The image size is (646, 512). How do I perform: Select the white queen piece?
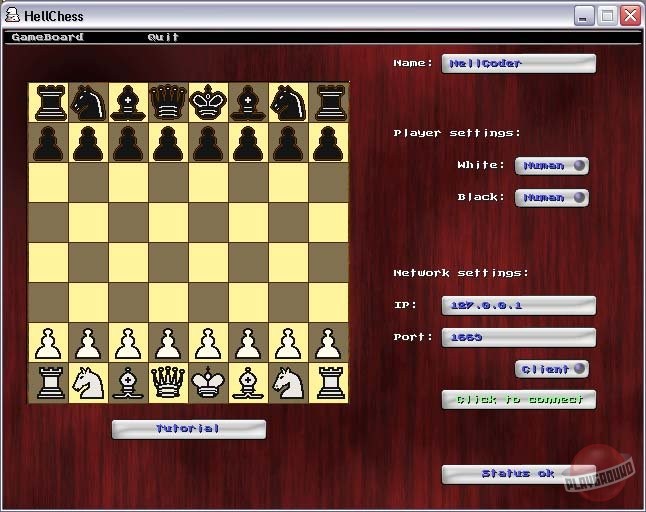[168, 382]
